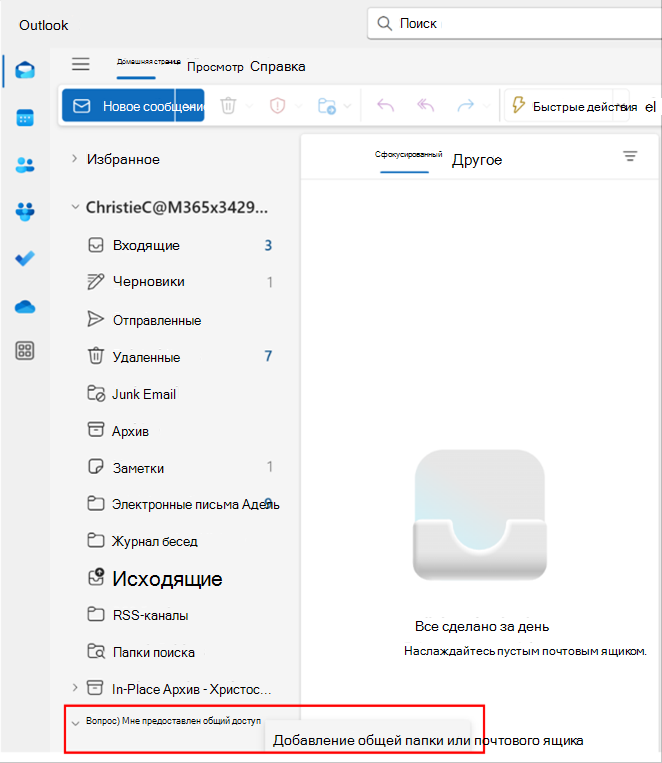The image size is (662, 763).
Task: Switch to the Справка tab
Action: pos(277,66)
